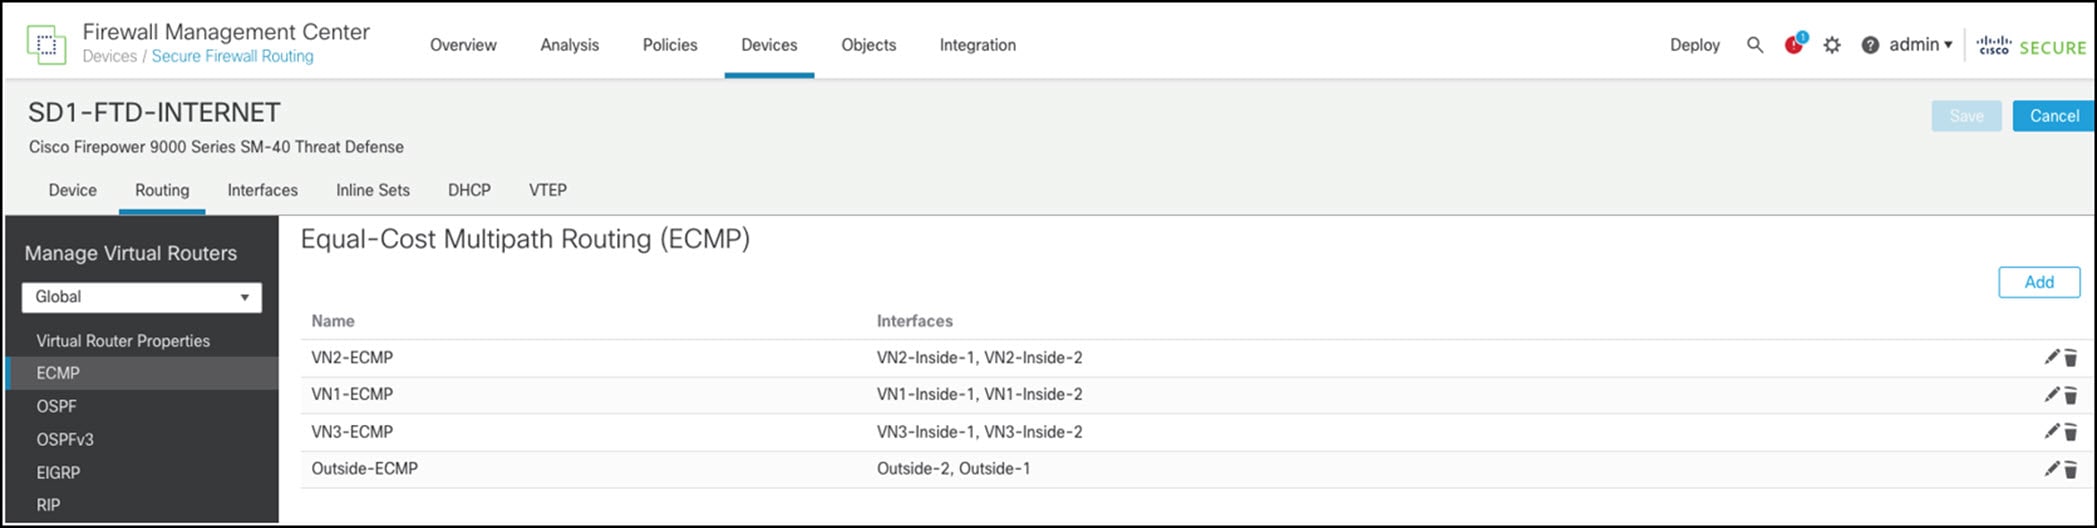
Task: Select EIGRP in the sidebar
Action: [x=58, y=472]
